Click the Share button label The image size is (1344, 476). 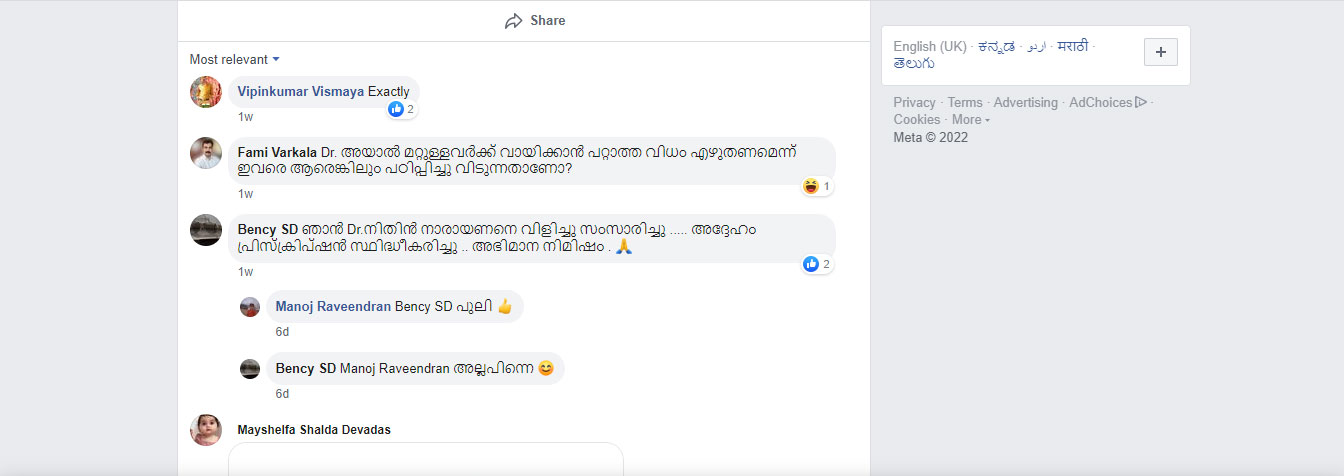[548, 21]
